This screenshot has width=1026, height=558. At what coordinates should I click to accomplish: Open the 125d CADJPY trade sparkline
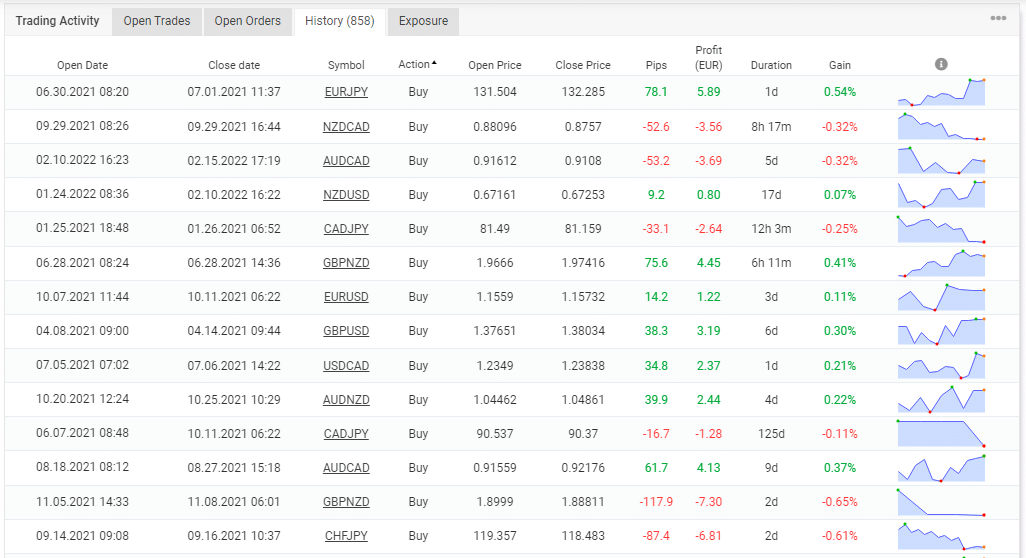[x=941, y=434]
